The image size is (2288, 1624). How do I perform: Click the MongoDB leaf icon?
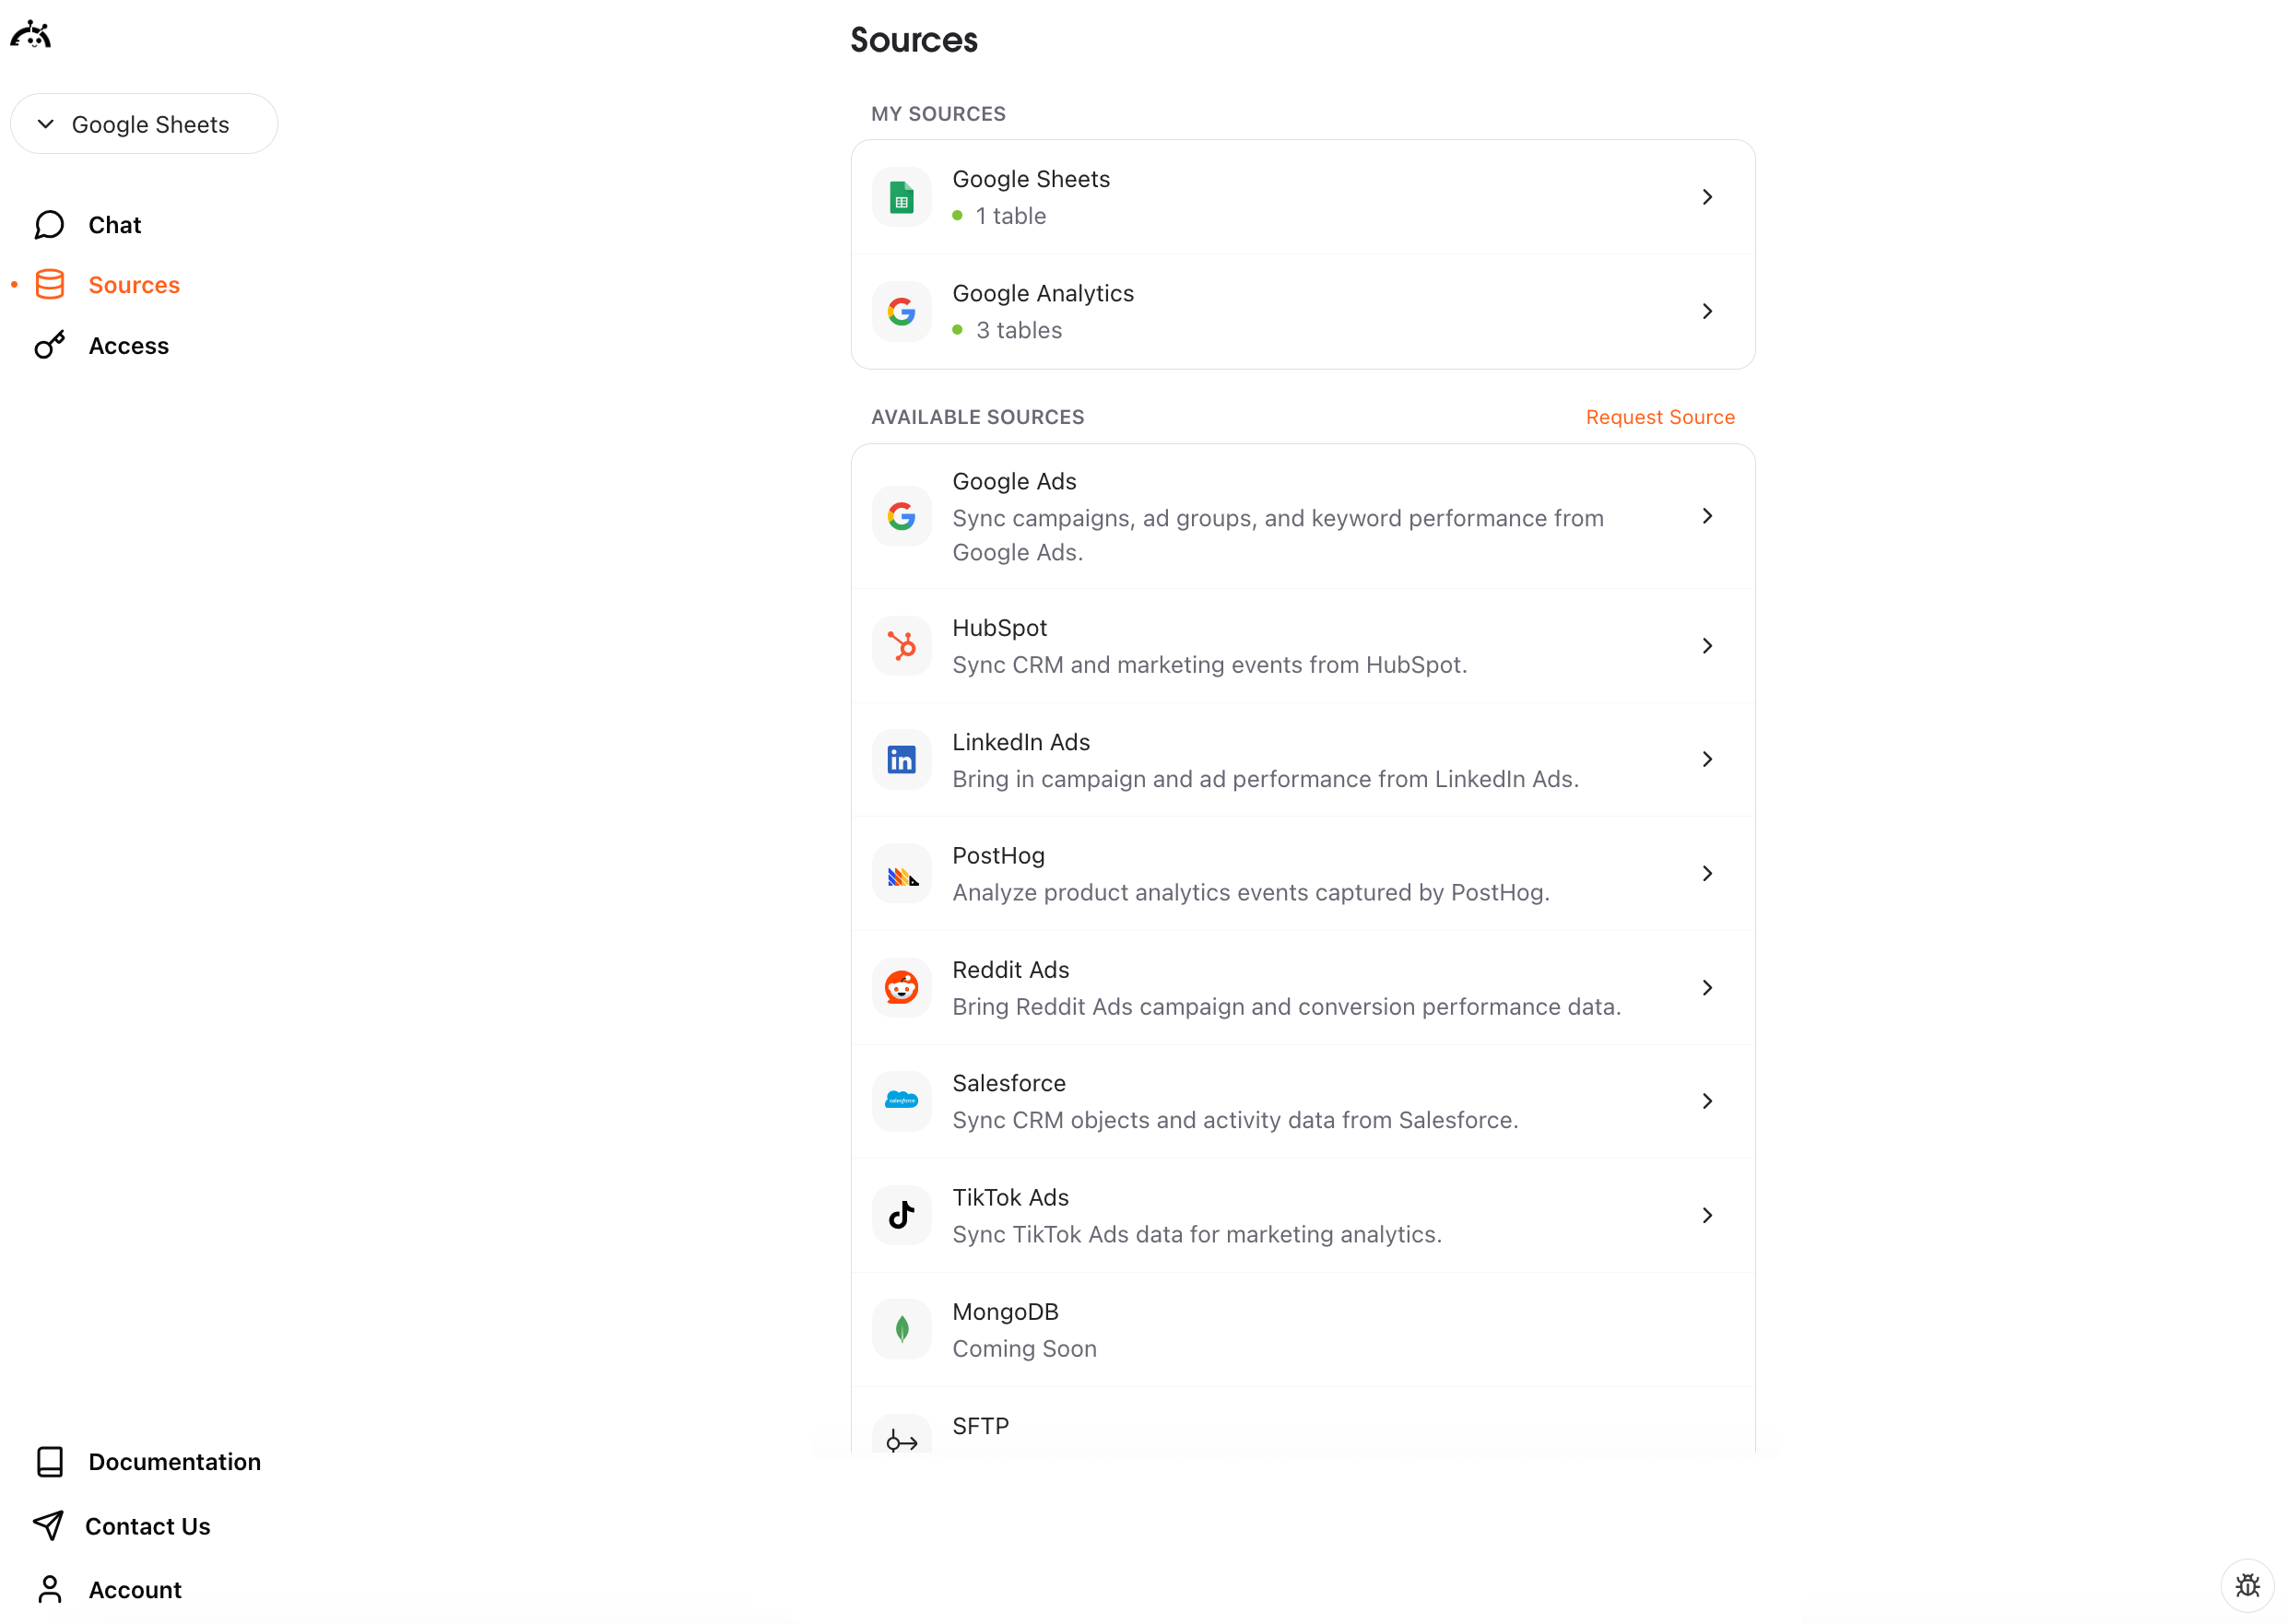pos(901,1329)
